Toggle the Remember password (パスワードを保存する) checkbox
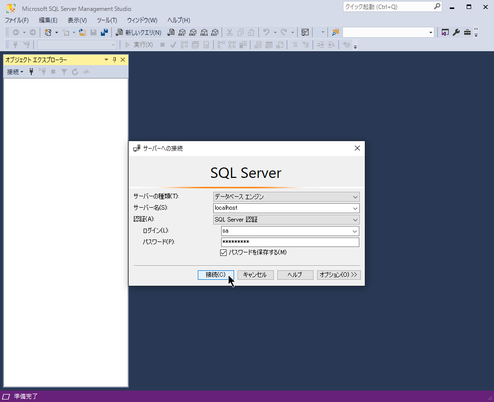Screen dimensions: 494x402 [x=223, y=253]
